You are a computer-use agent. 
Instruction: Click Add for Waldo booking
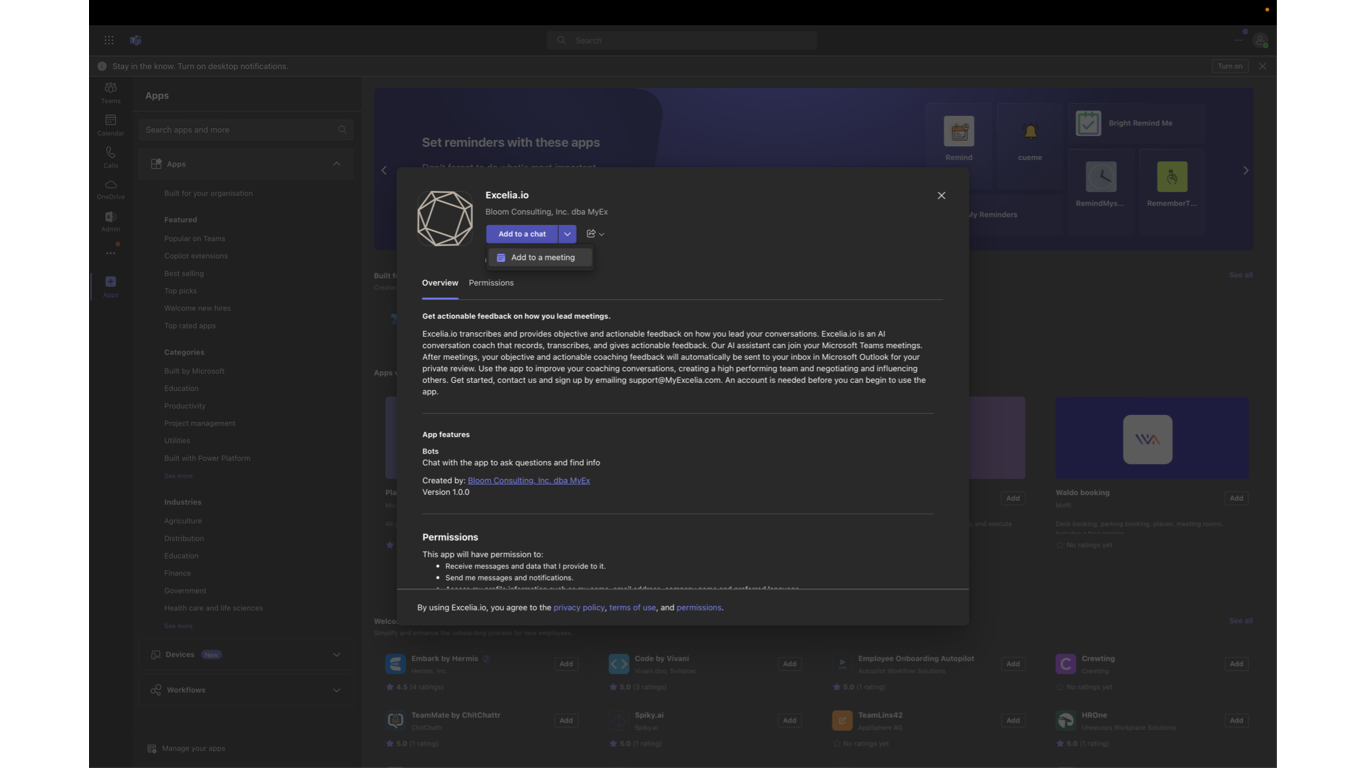(x=1236, y=498)
